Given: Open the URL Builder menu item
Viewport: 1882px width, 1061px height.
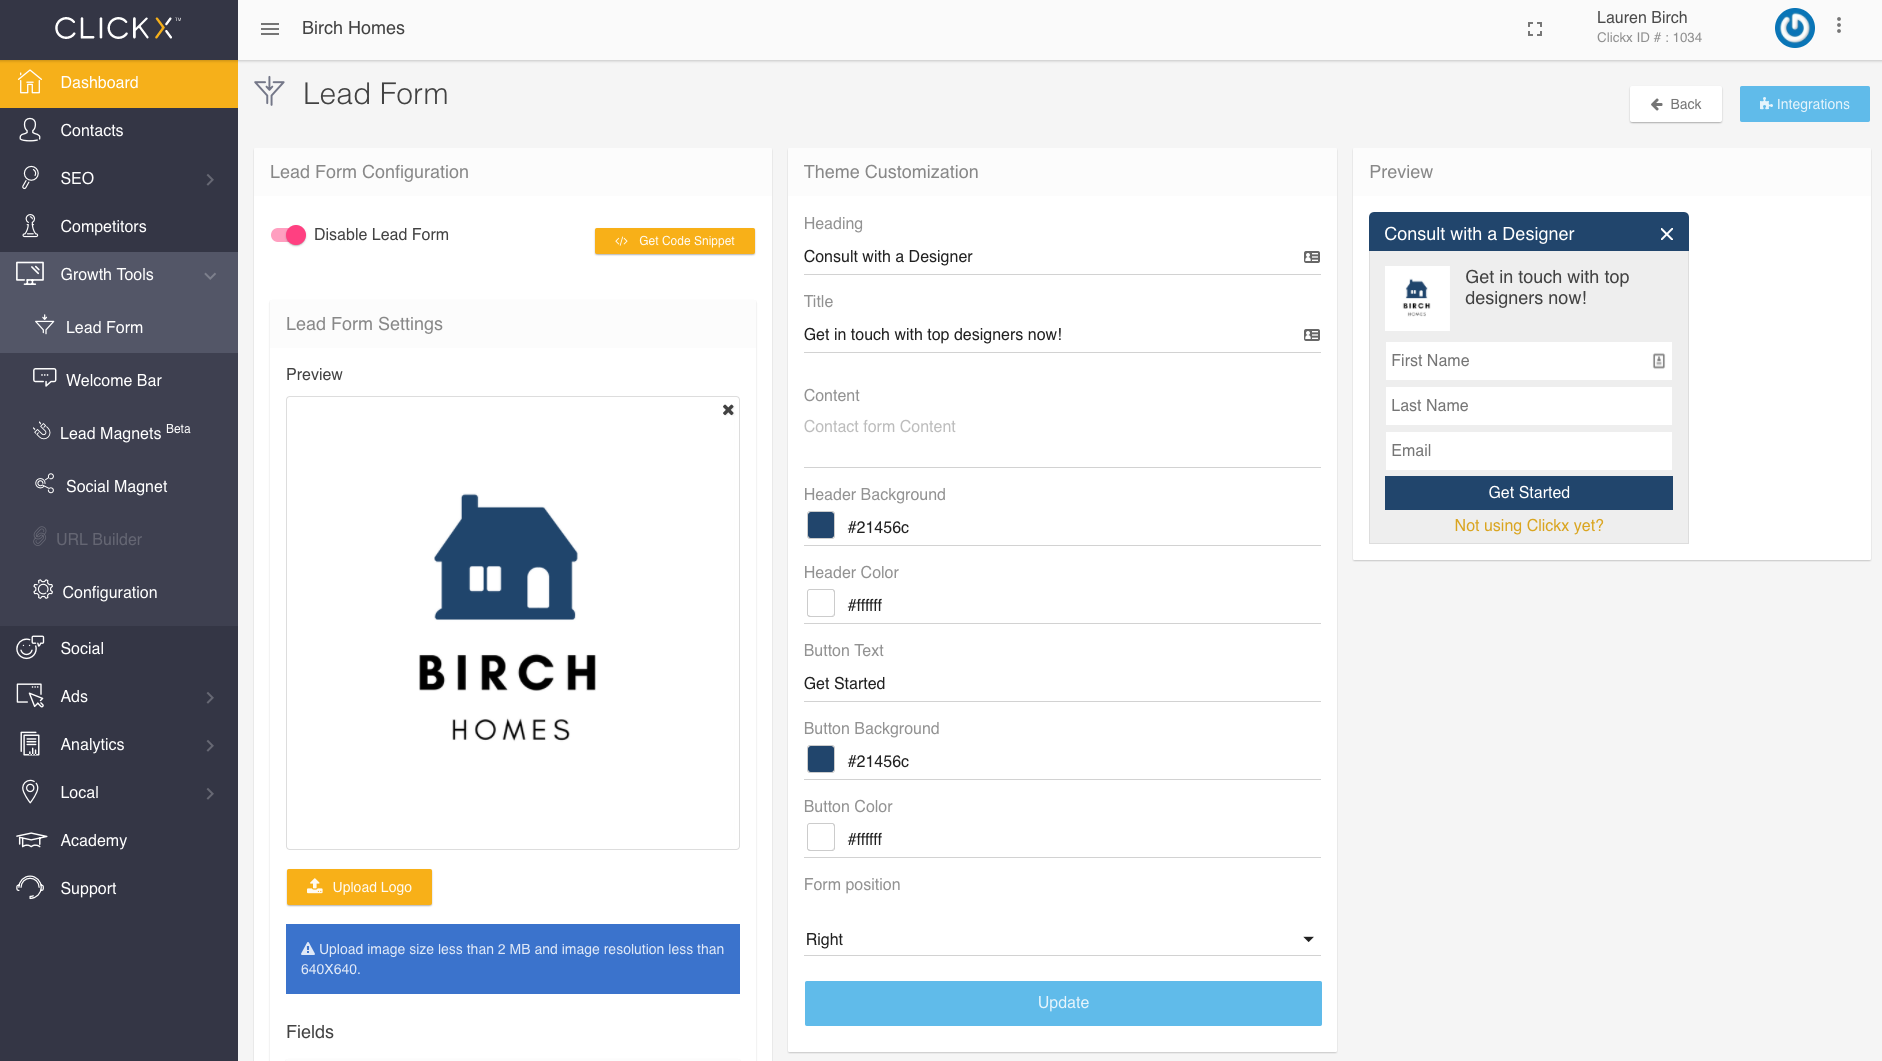Looking at the screenshot, I should coord(119,539).
